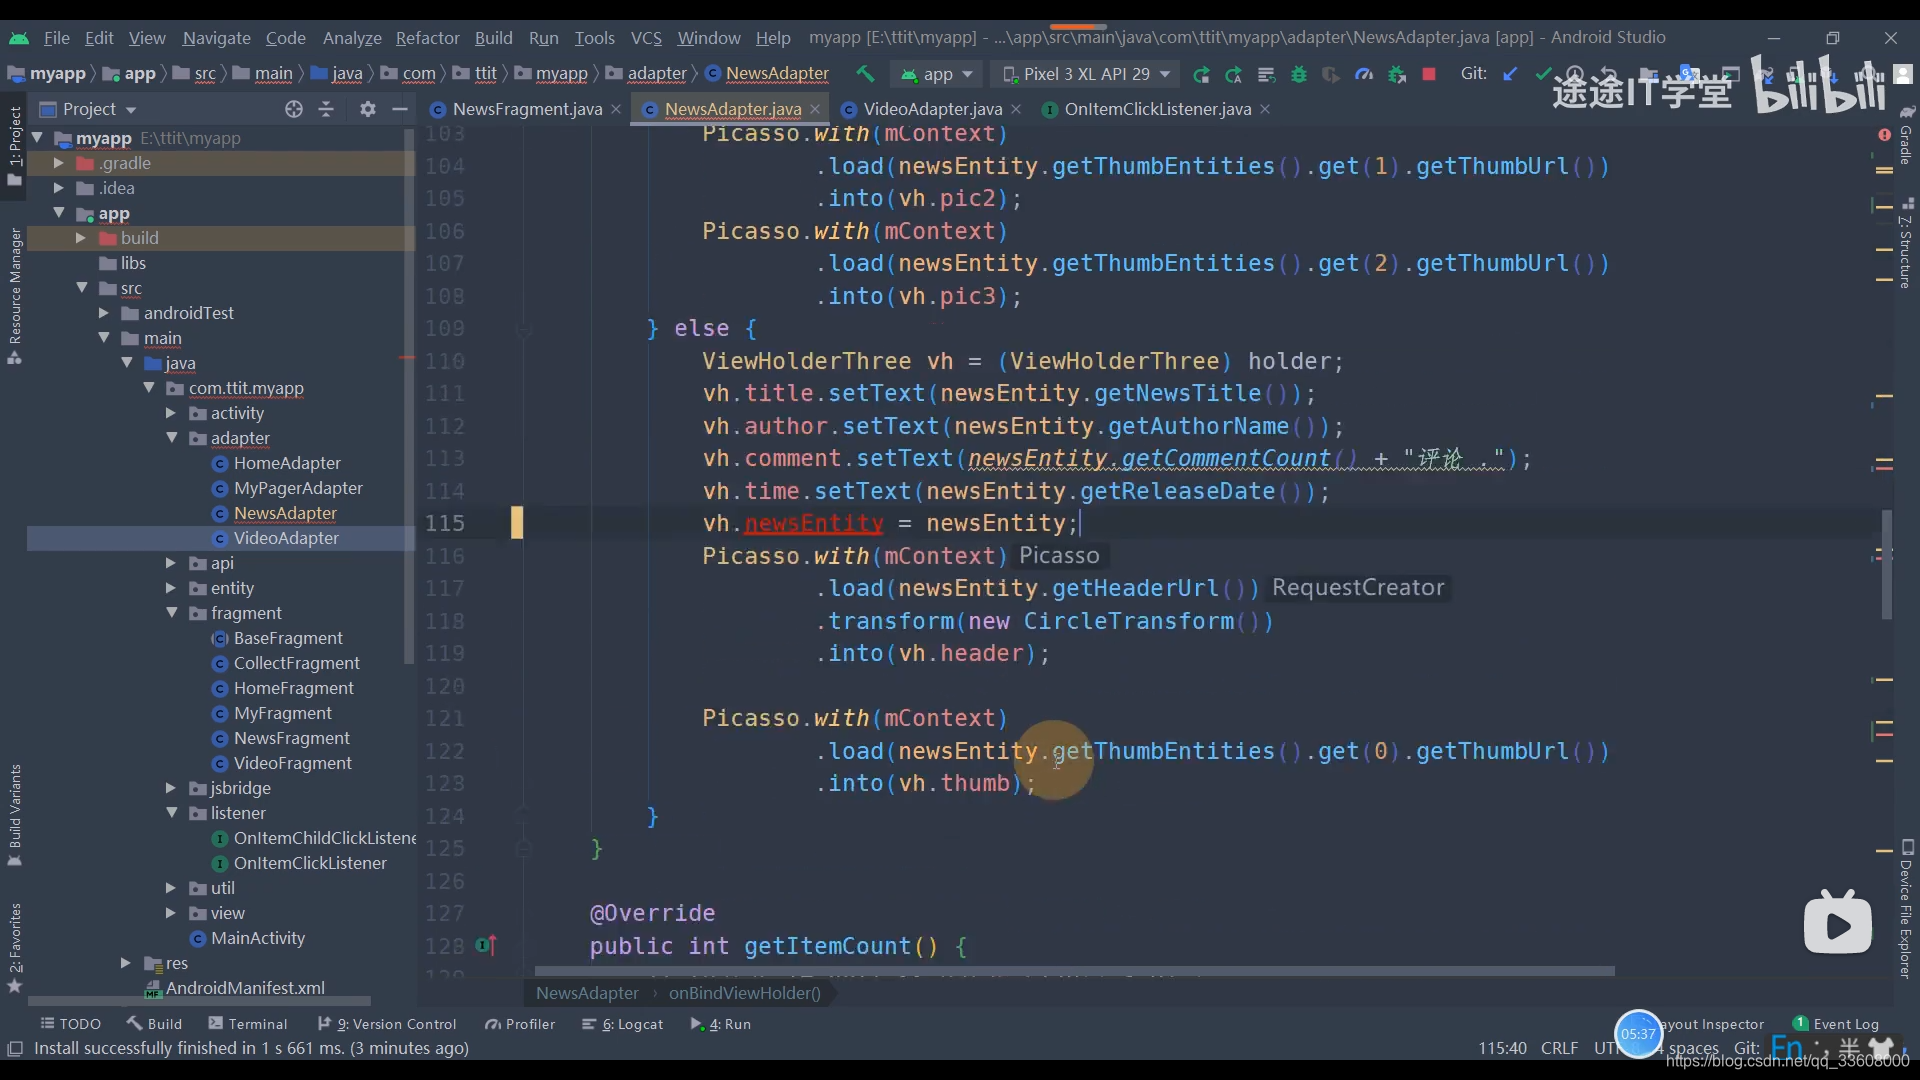The height and width of the screenshot is (1080, 1920).
Task: Hide the Project panel with the minus icon
Action: (400, 109)
